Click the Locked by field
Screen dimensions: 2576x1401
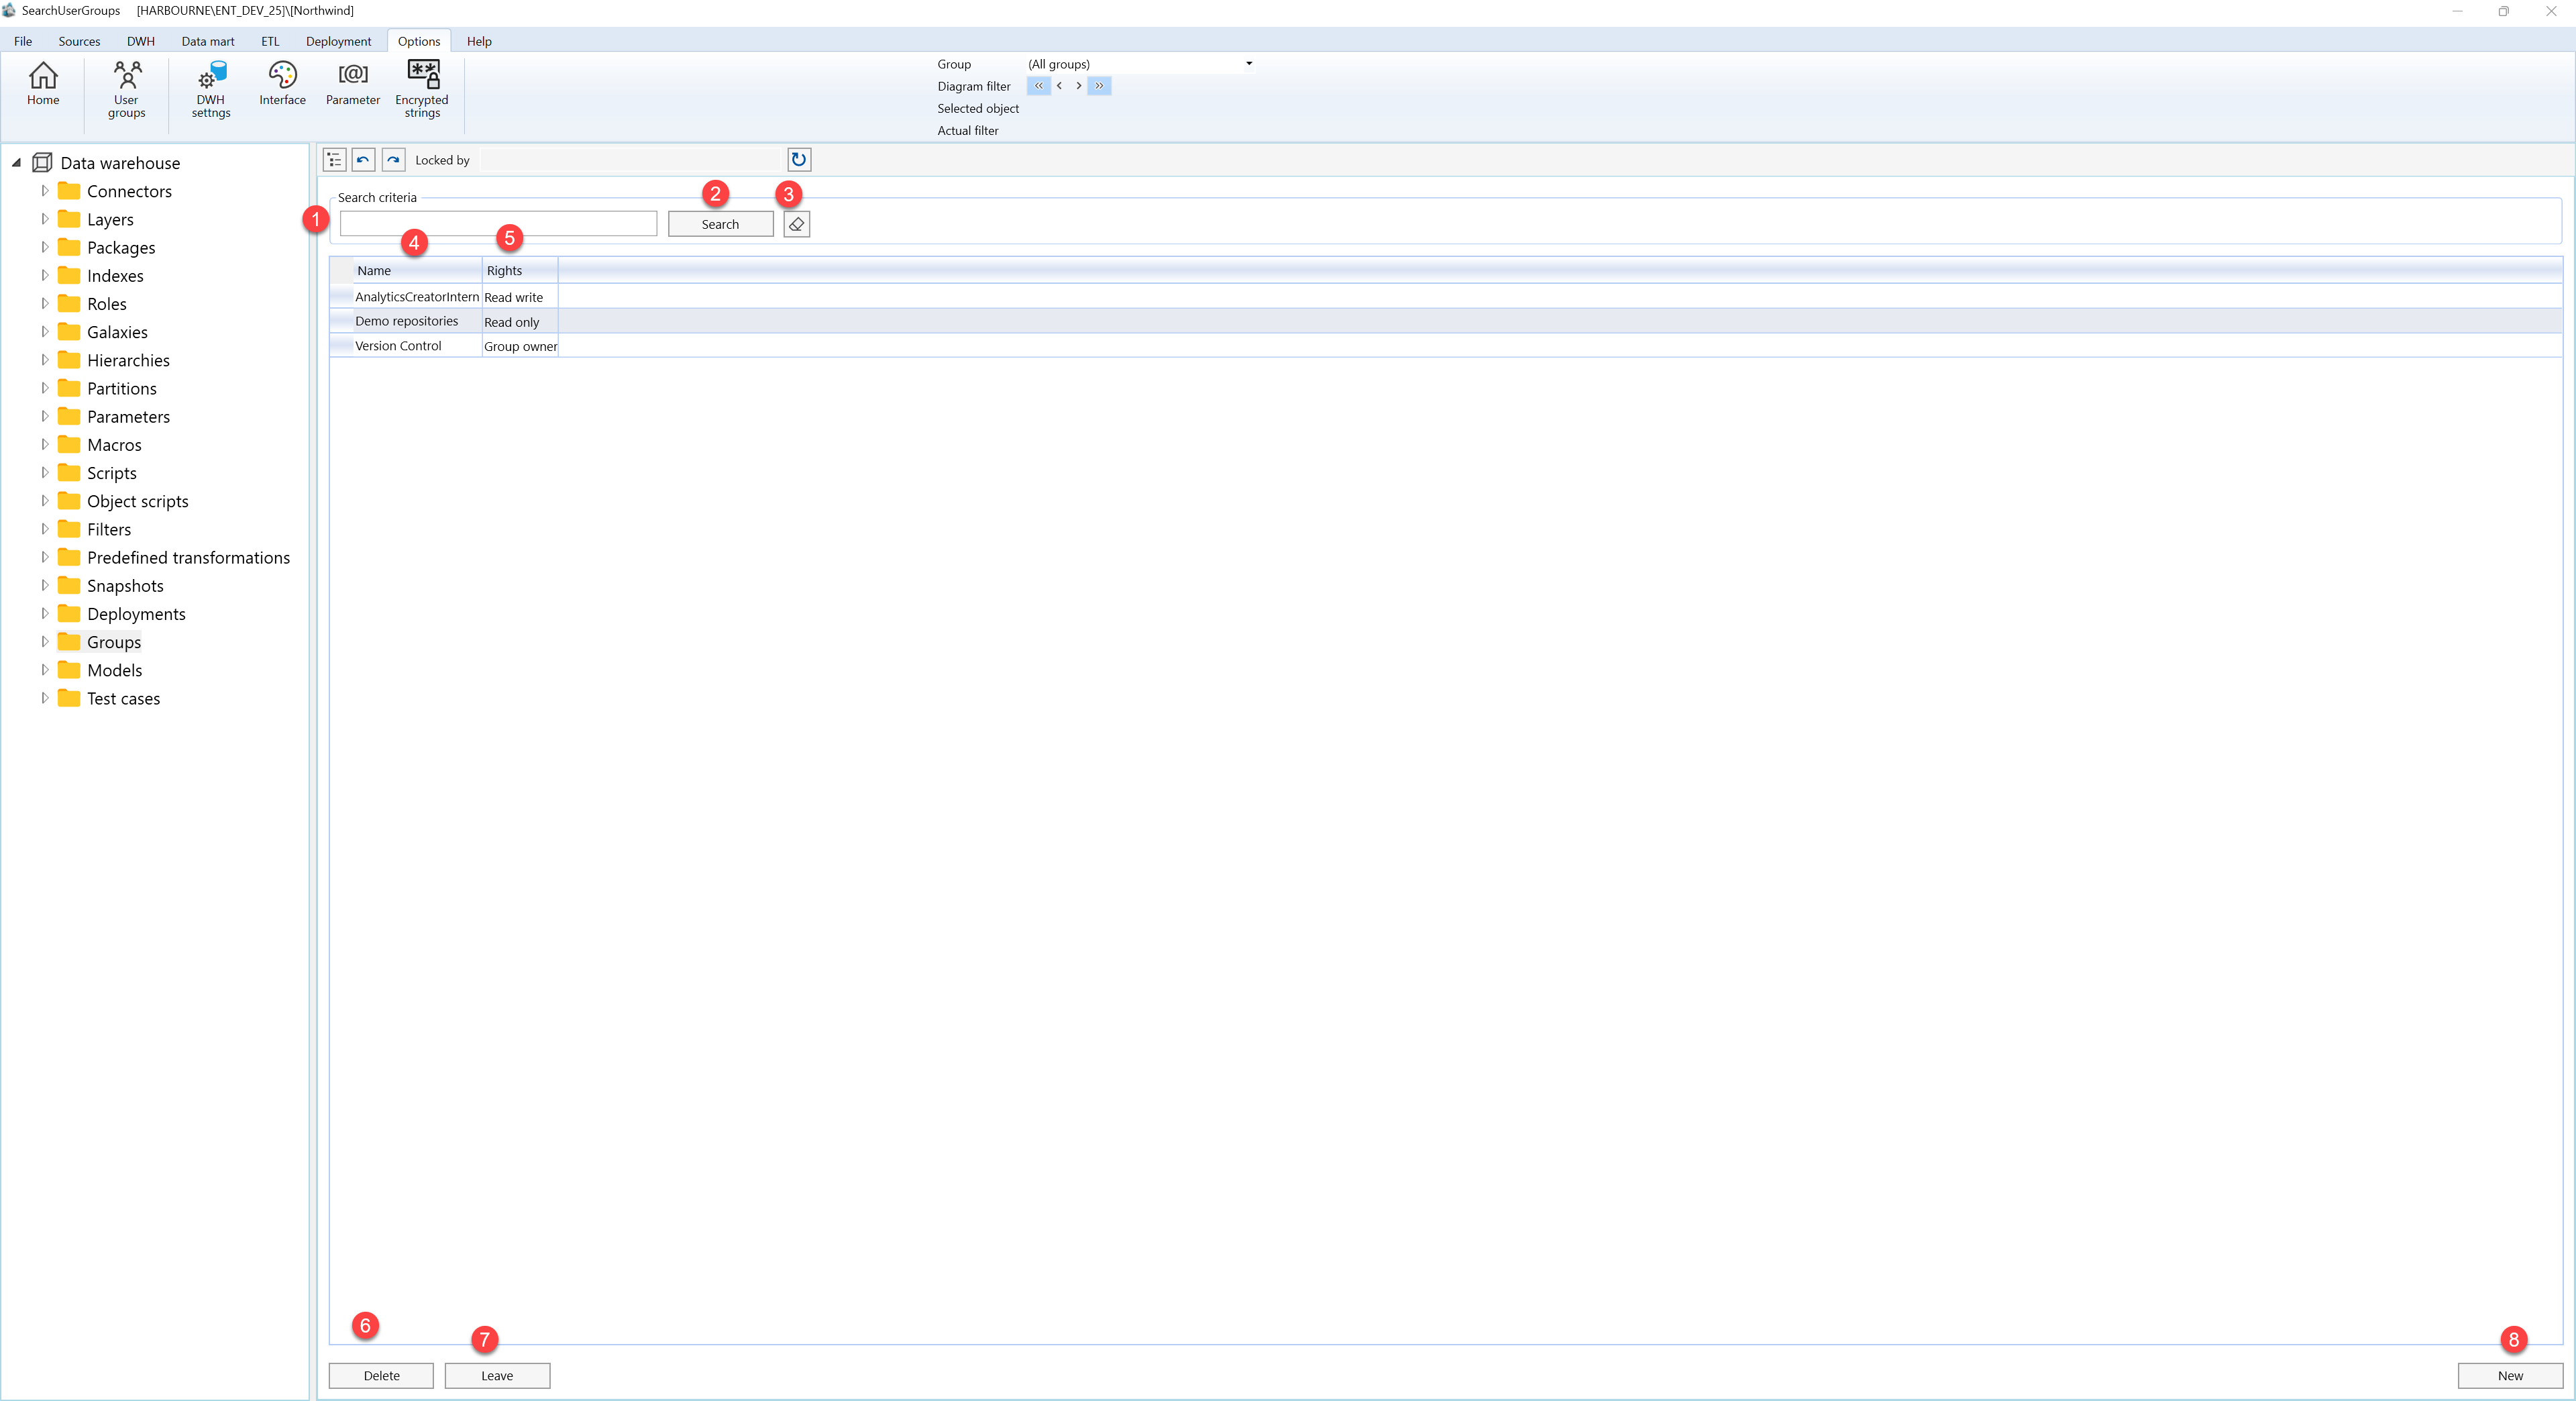click(630, 160)
